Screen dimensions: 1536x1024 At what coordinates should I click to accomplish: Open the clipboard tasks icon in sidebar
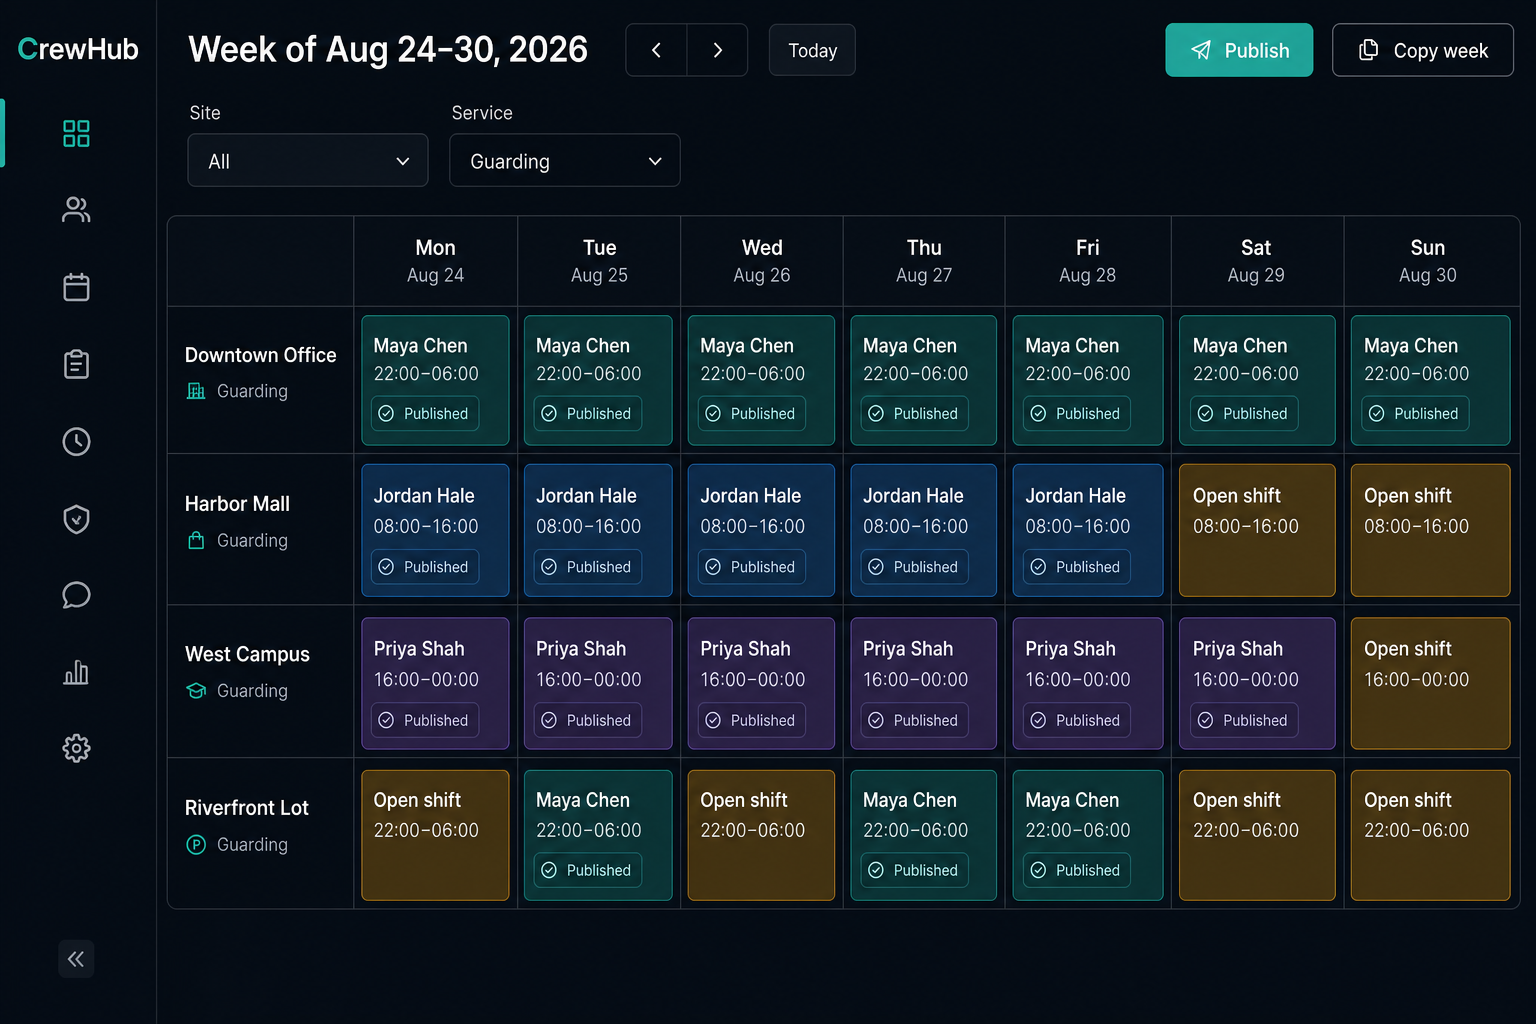76,364
